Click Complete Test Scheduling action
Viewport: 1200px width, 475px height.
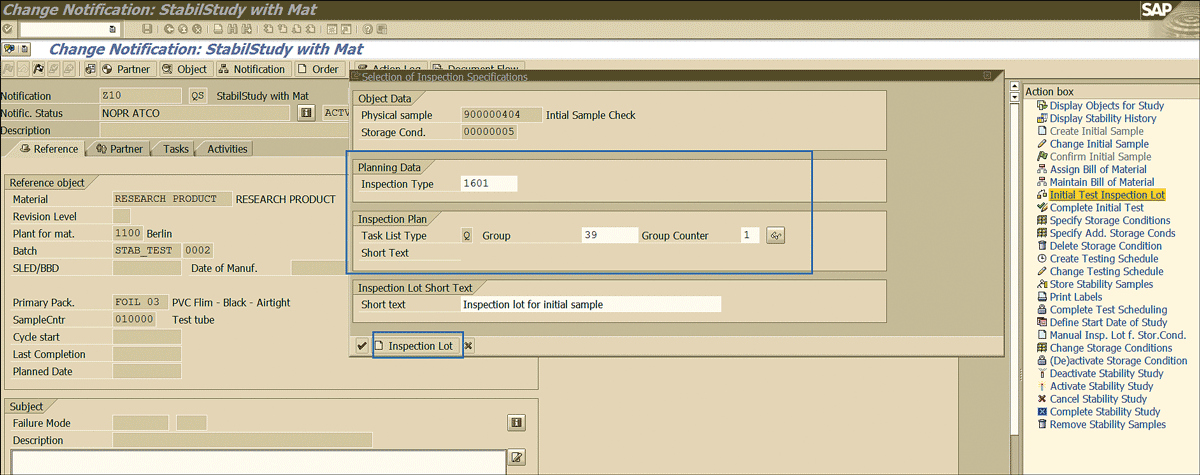[x=1108, y=310]
